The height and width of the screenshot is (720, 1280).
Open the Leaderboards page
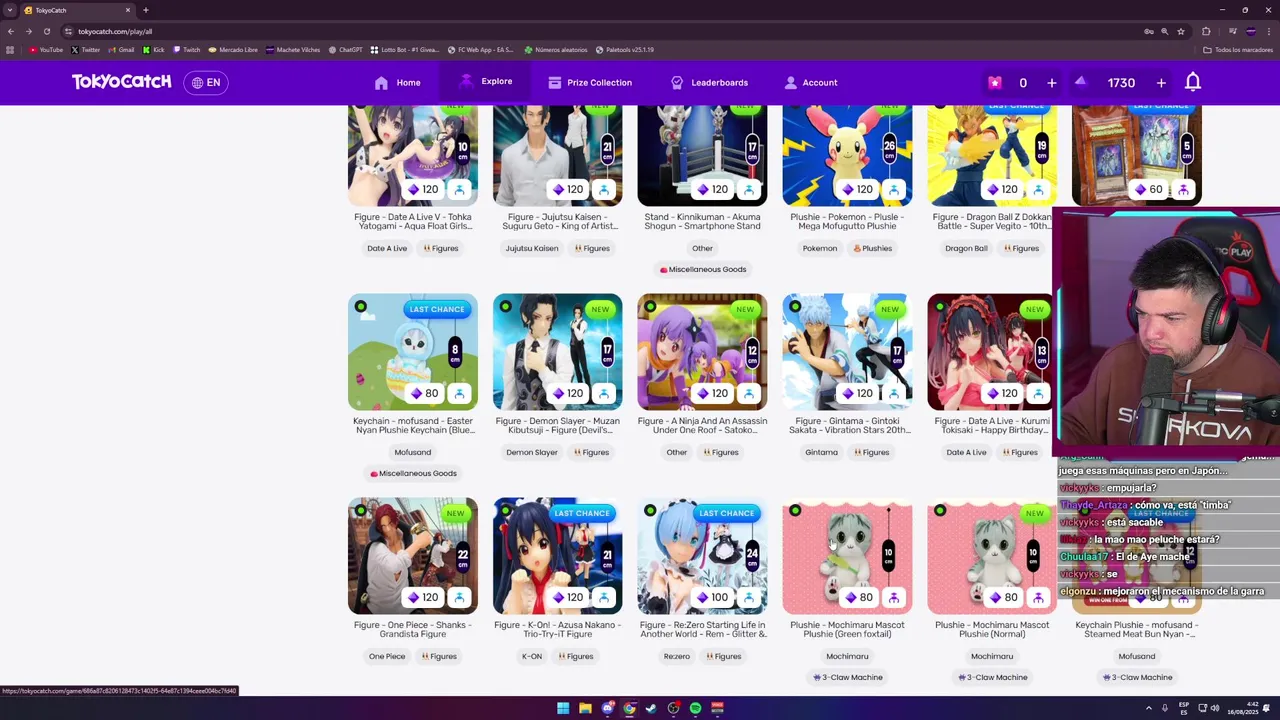[709, 83]
